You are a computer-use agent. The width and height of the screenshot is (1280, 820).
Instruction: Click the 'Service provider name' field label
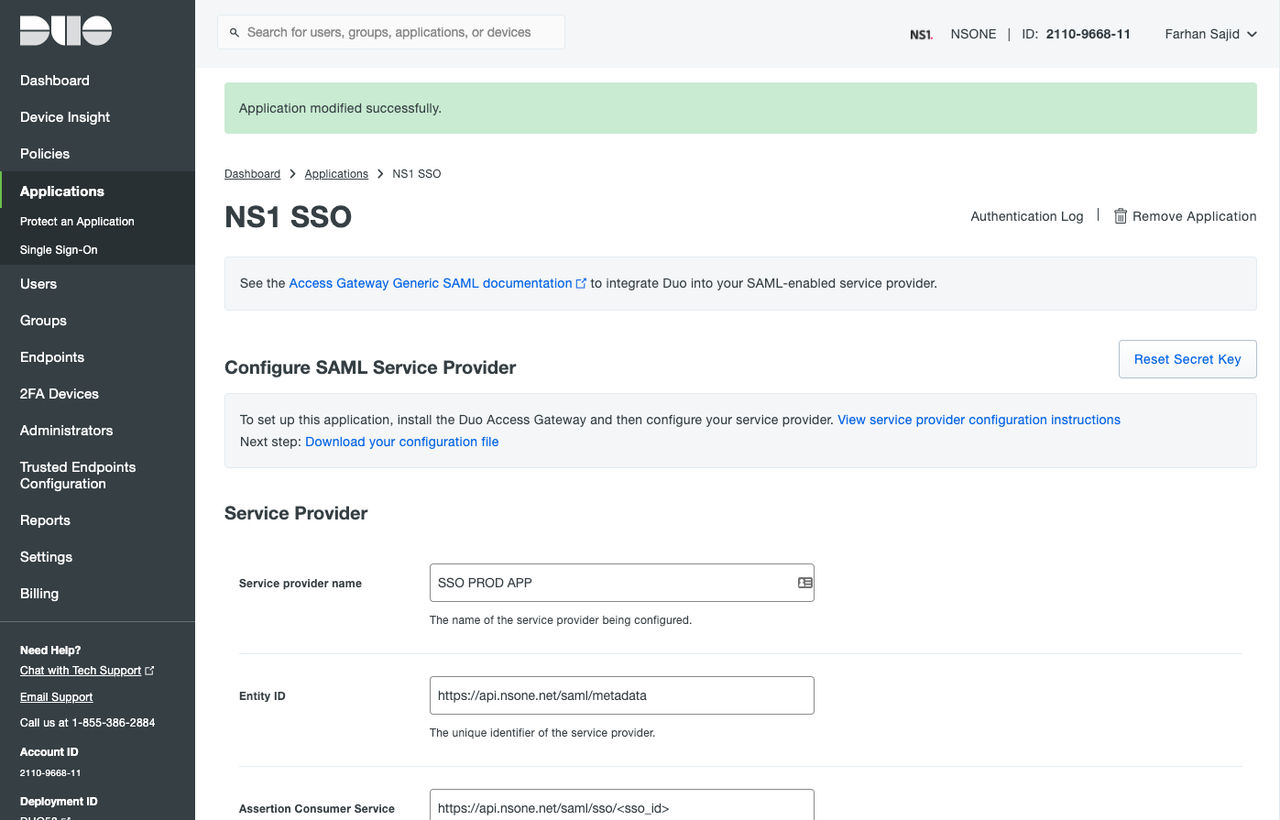(300, 584)
